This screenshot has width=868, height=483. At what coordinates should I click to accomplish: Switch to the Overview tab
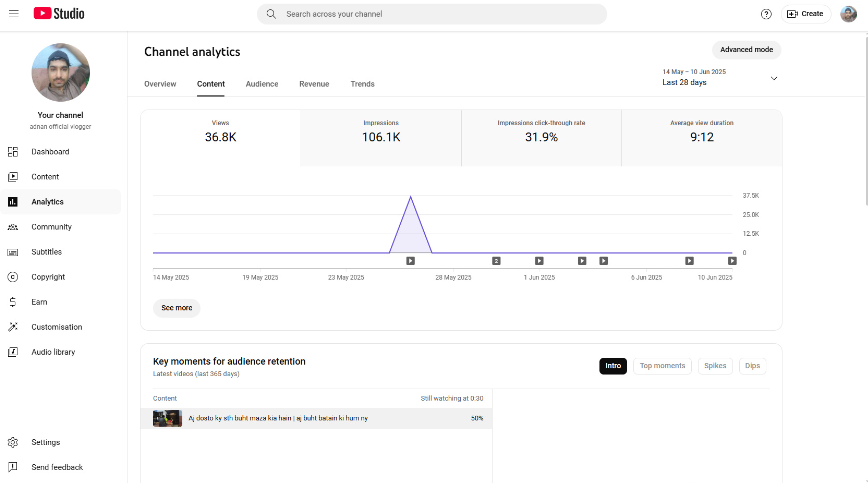click(x=160, y=84)
